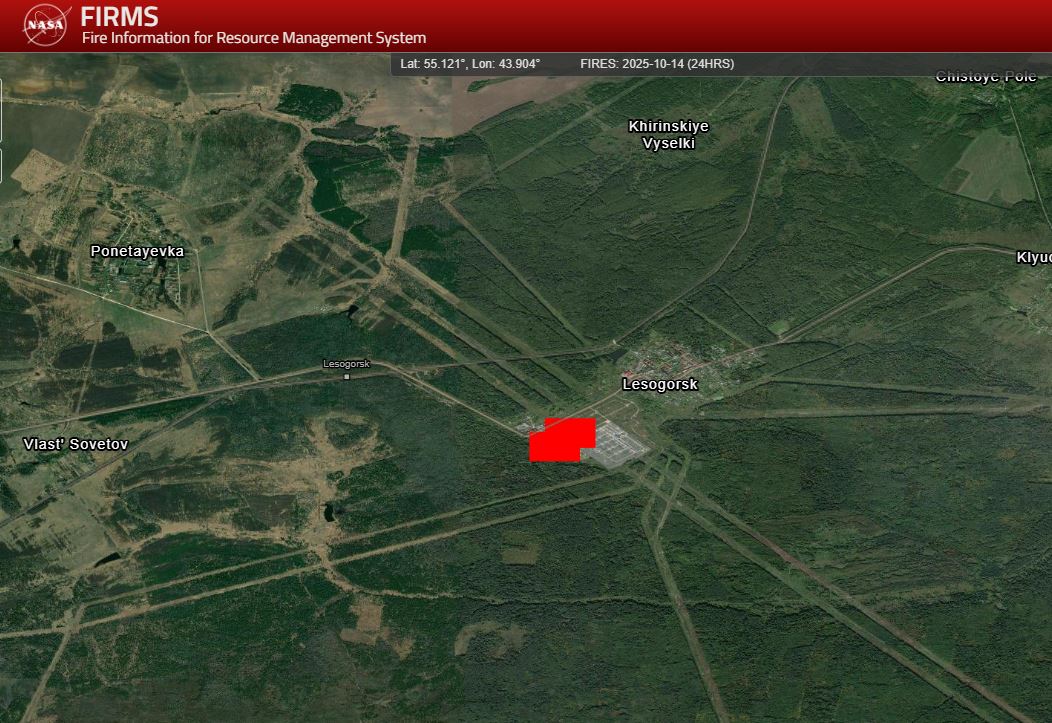
Task: Click the Chistoye Pole map label
Action: pos(986,77)
